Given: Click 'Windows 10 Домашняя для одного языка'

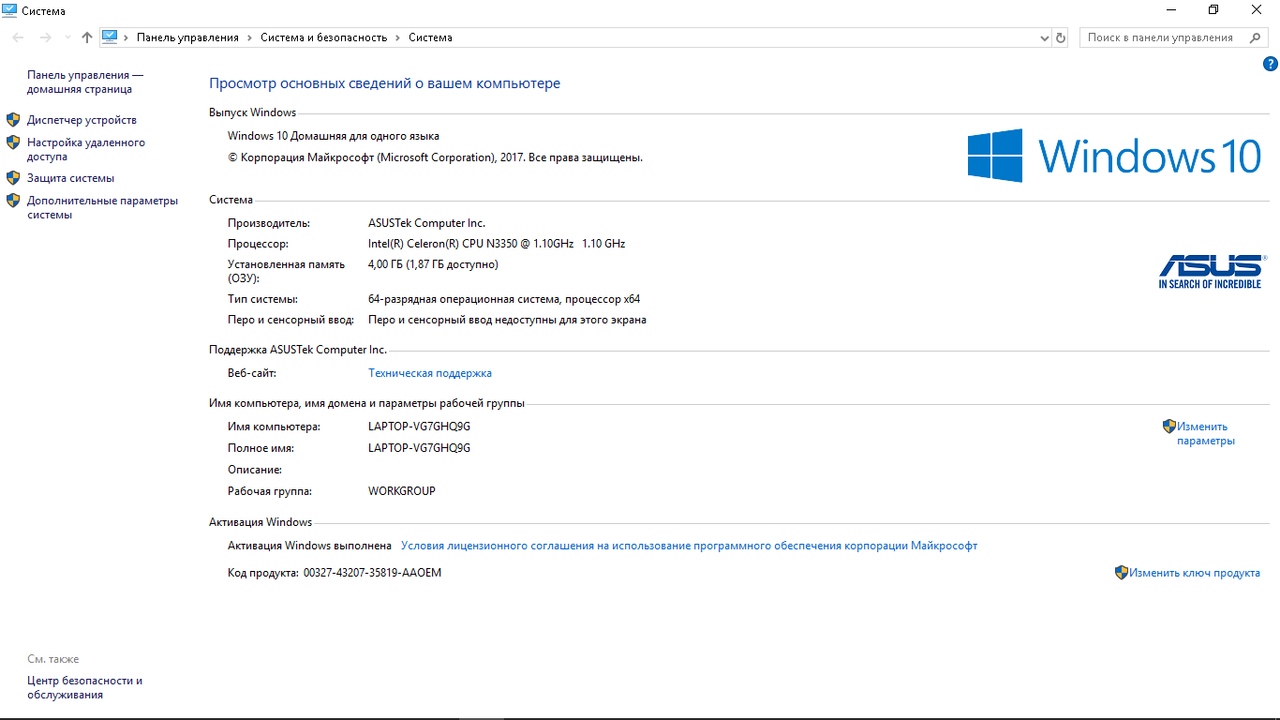Looking at the screenshot, I should click(x=333, y=136).
